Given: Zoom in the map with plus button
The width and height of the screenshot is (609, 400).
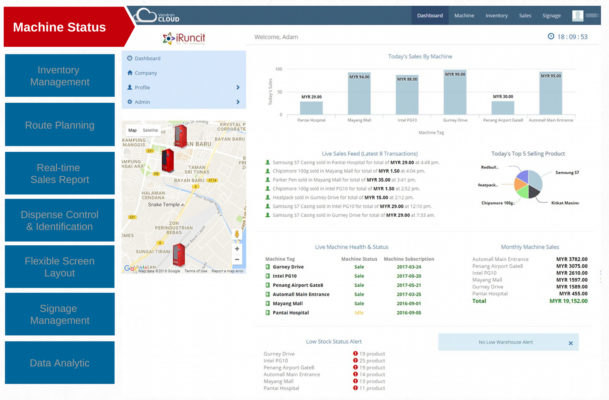Looking at the screenshot, I should coord(237,249).
